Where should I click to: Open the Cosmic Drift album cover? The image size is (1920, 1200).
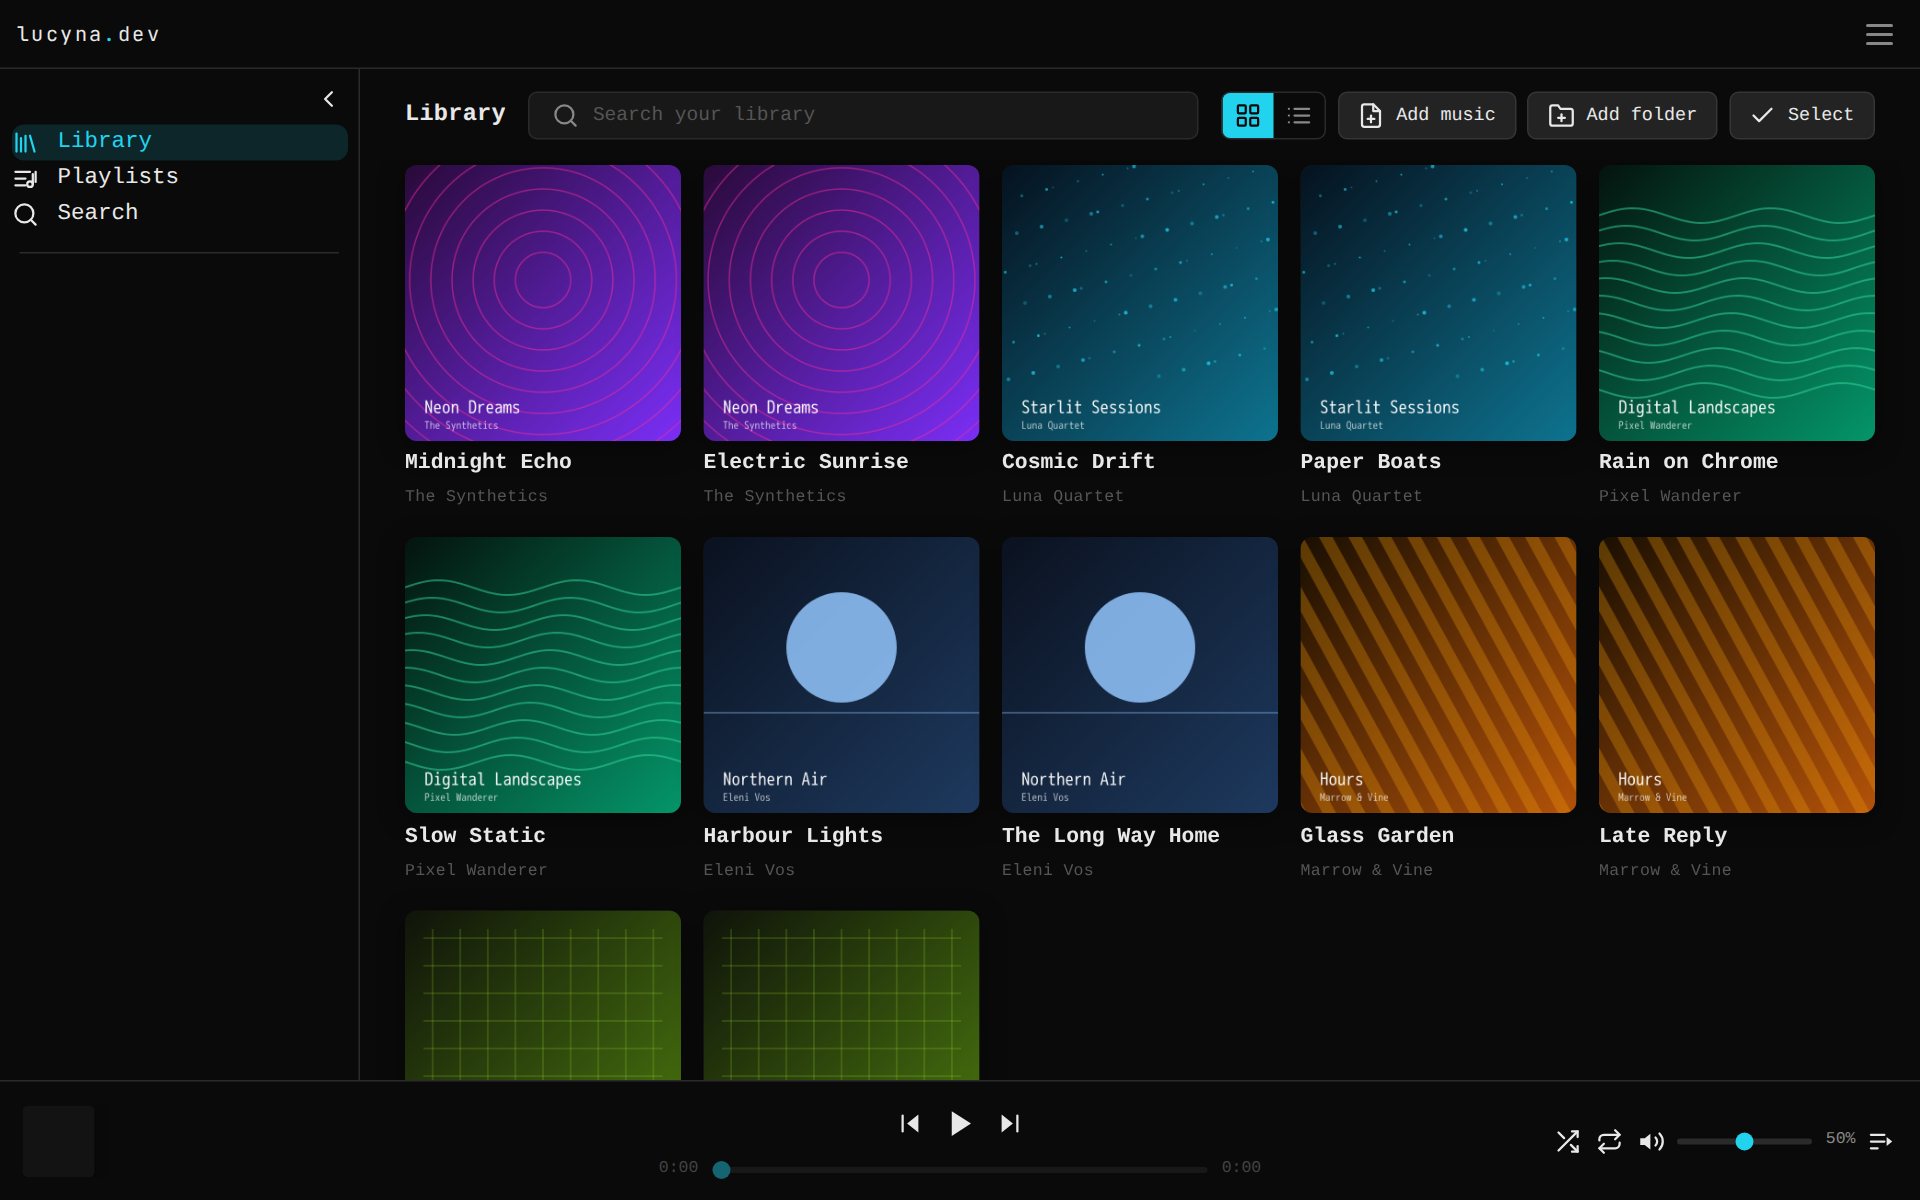pyautogui.click(x=1140, y=303)
